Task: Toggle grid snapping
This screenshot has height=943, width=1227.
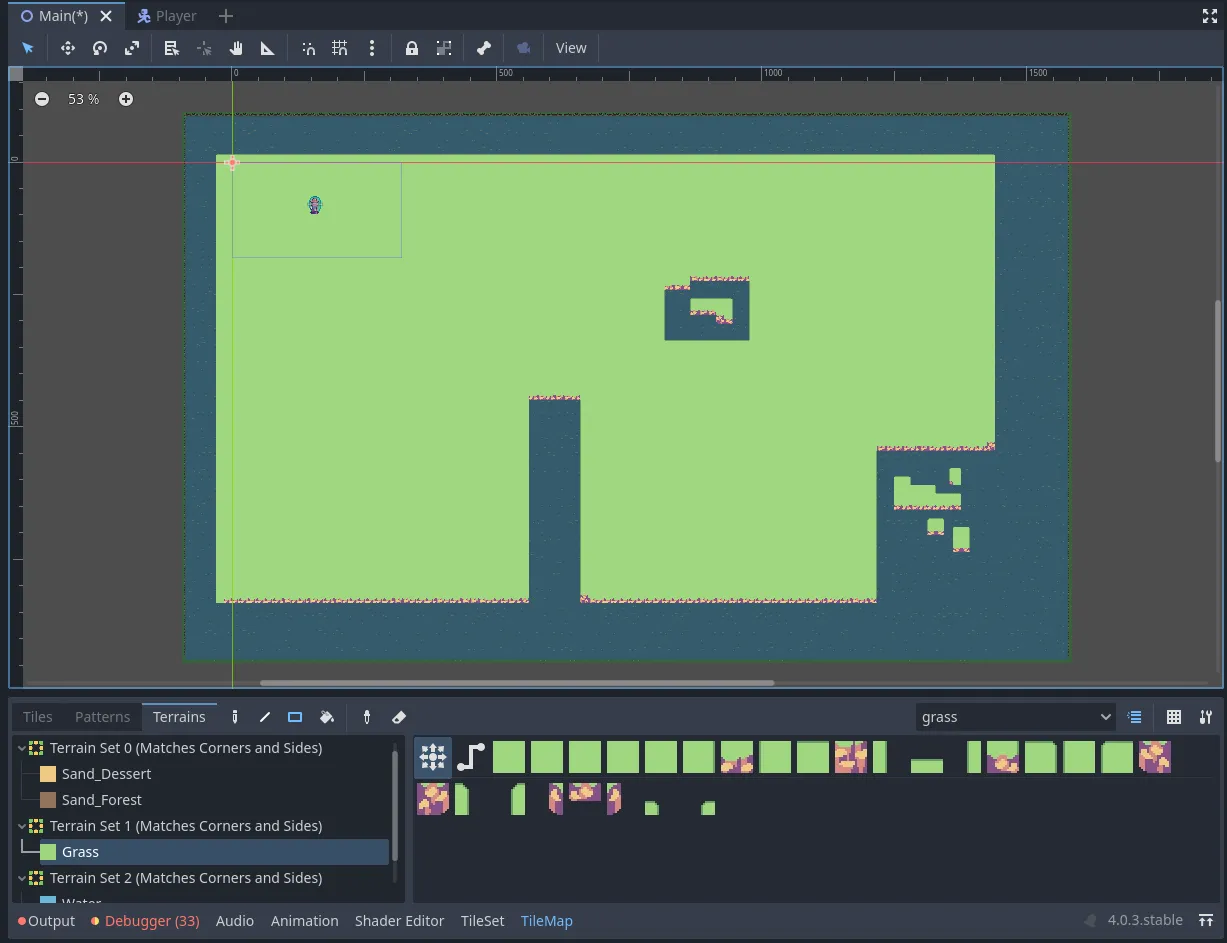Action: [340, 48]
